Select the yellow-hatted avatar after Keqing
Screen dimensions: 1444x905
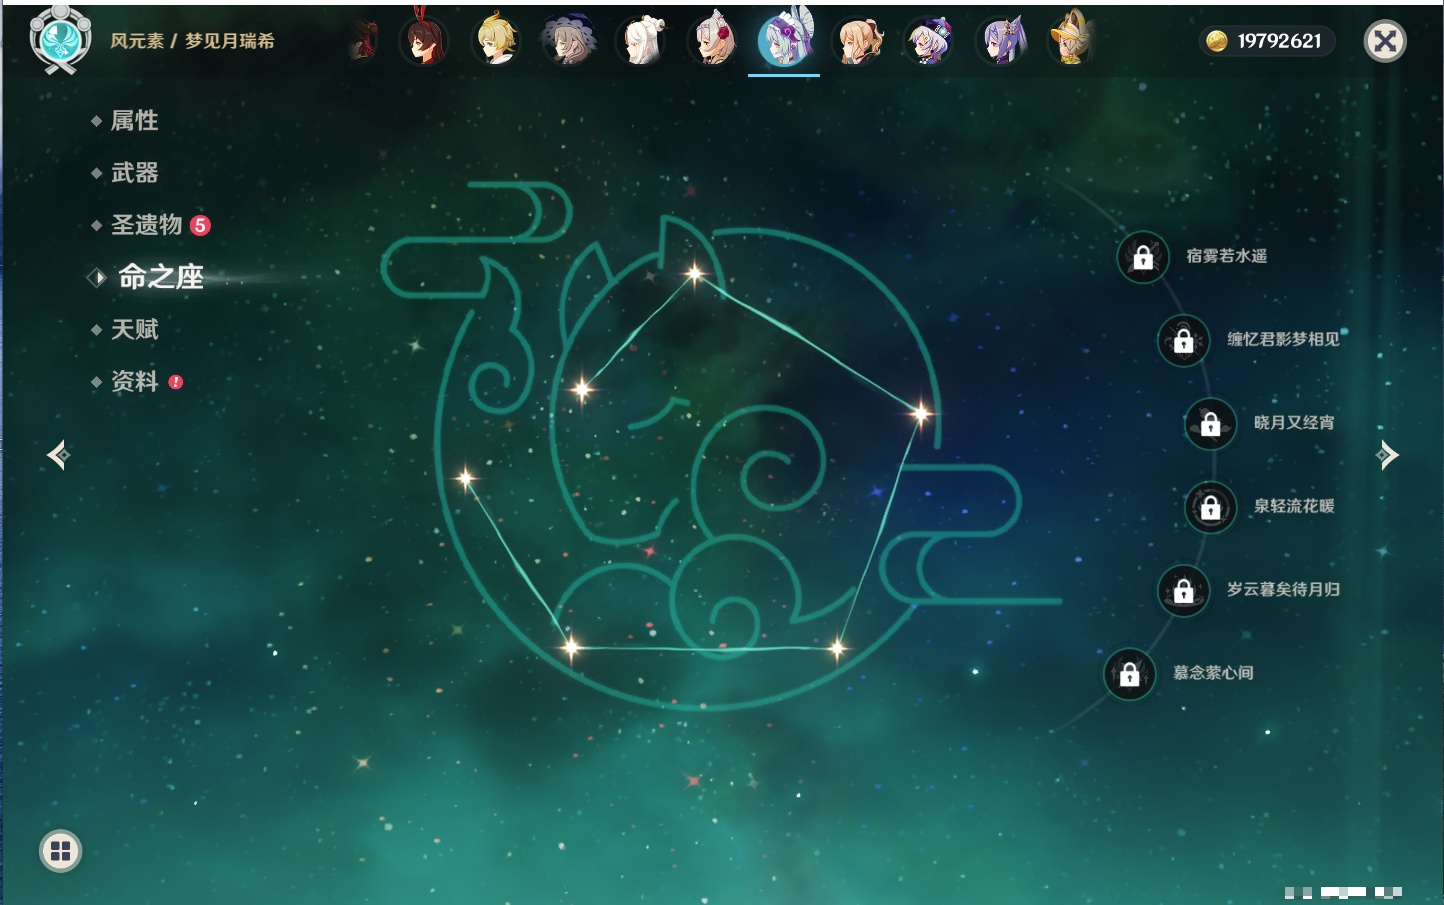point(1072,40)
